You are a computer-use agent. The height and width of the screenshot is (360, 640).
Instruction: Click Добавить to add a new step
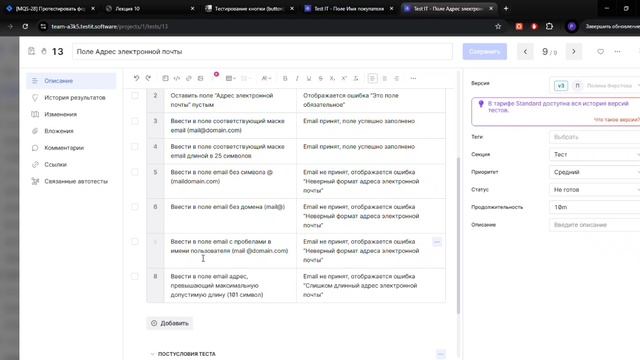170,323
